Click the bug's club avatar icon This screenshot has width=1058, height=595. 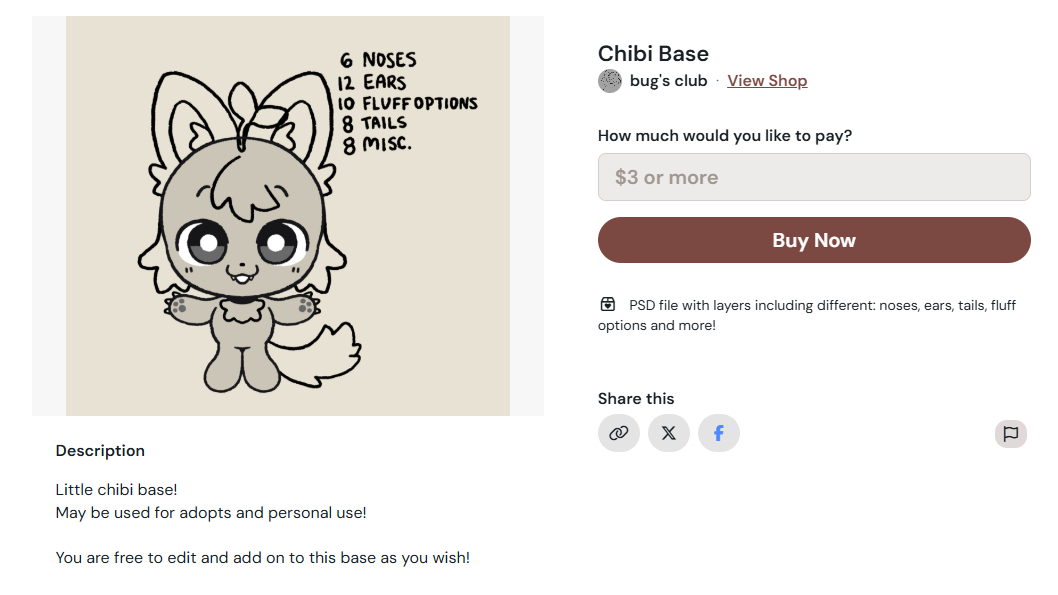(x=610, y=81)
